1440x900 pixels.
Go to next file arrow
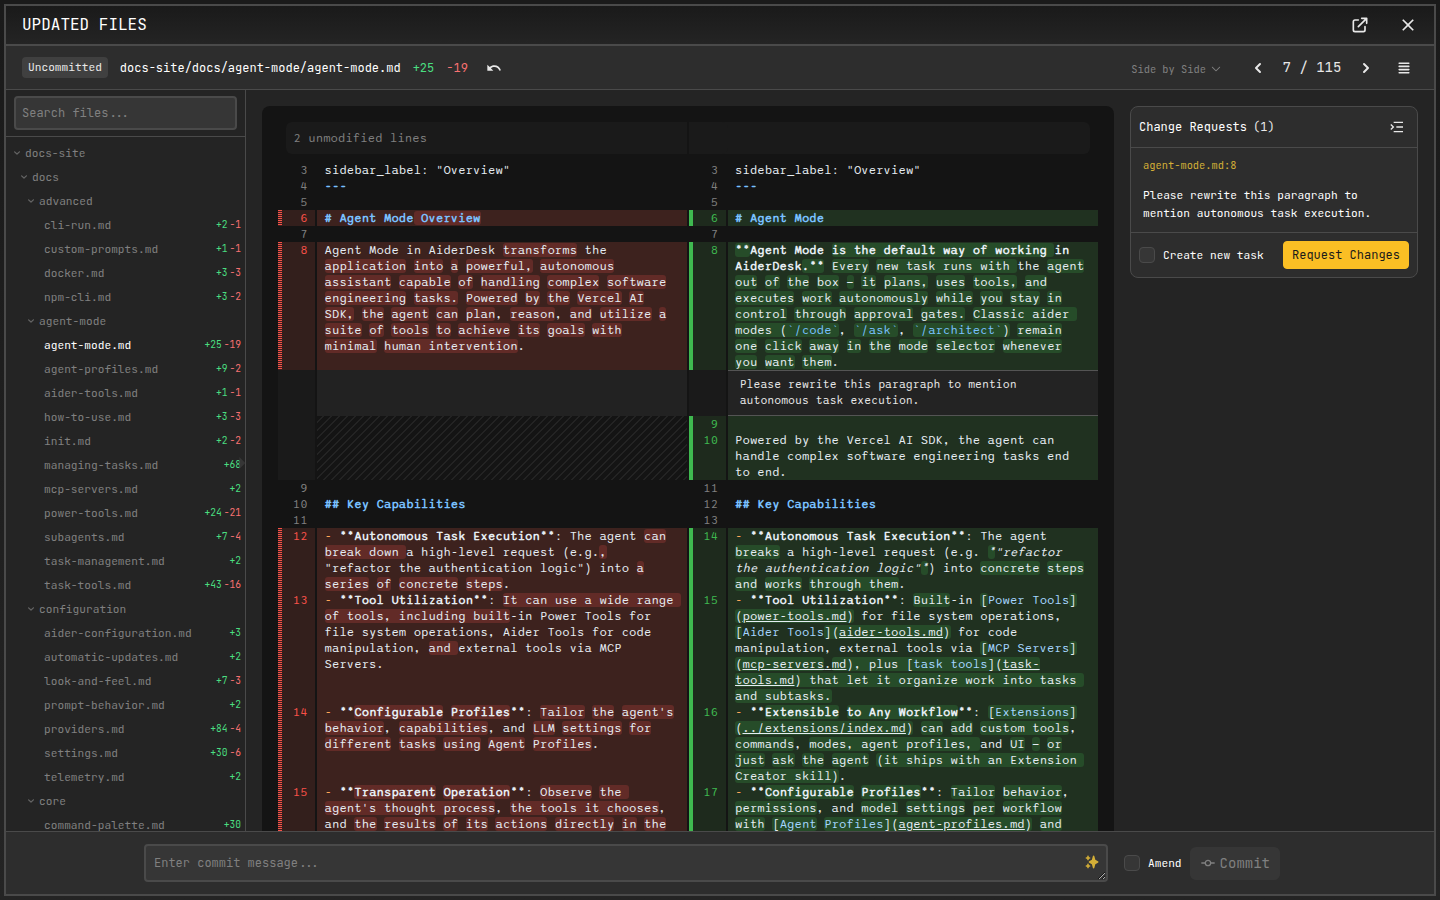point(1366,68)
